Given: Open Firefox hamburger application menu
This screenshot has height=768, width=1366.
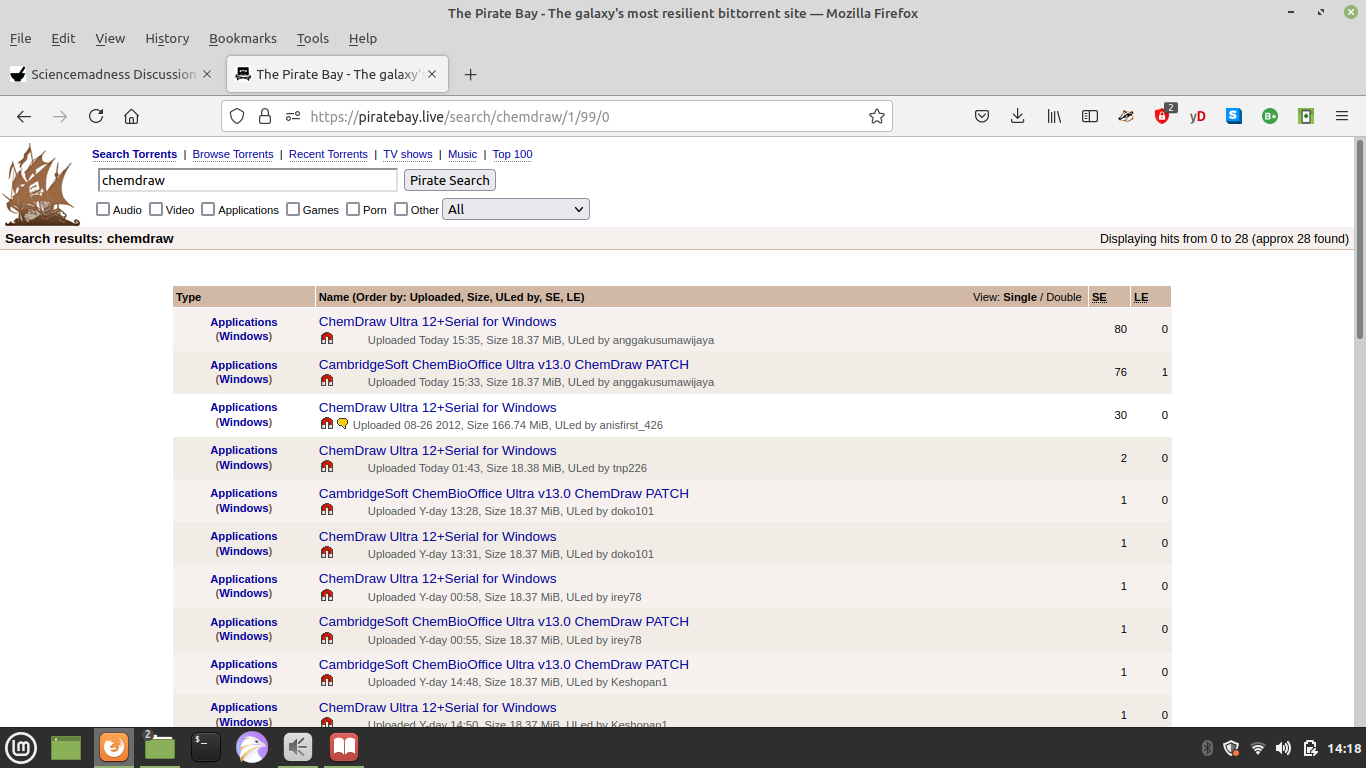Looking at the screenshot, I should pos(1342,116).
